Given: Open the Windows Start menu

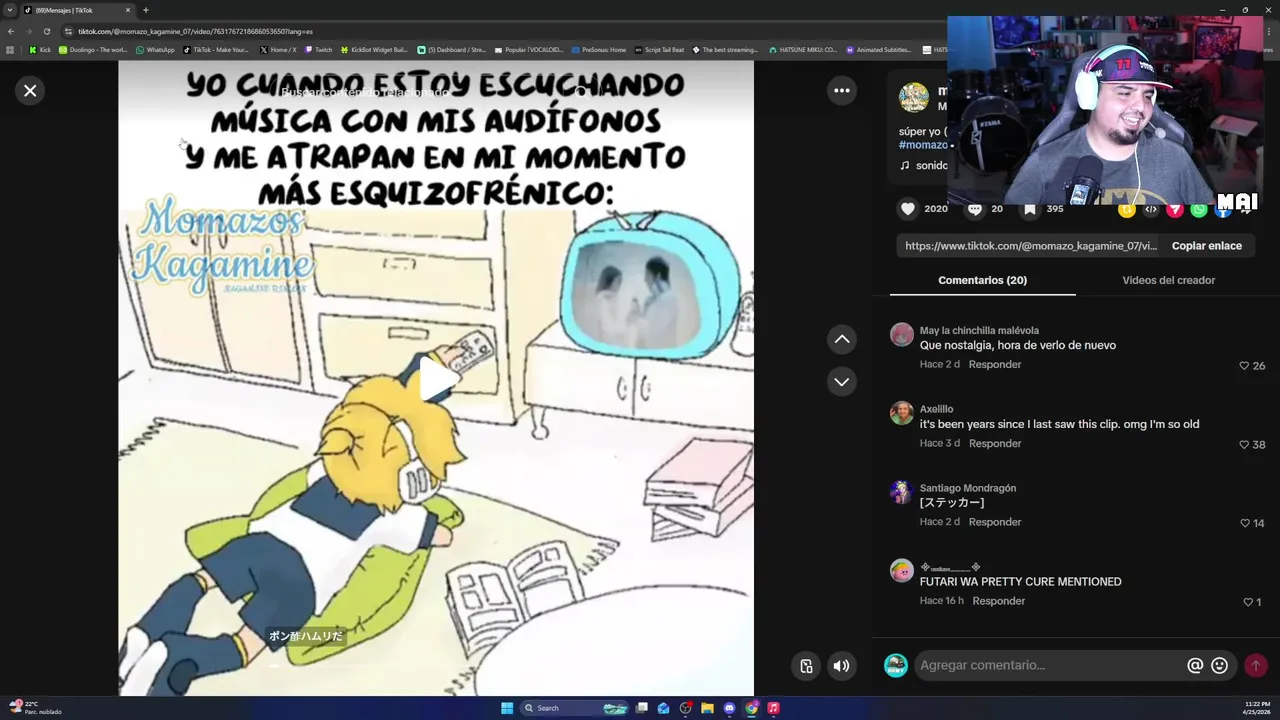Looking at the screenshot, I should [507, 708].
